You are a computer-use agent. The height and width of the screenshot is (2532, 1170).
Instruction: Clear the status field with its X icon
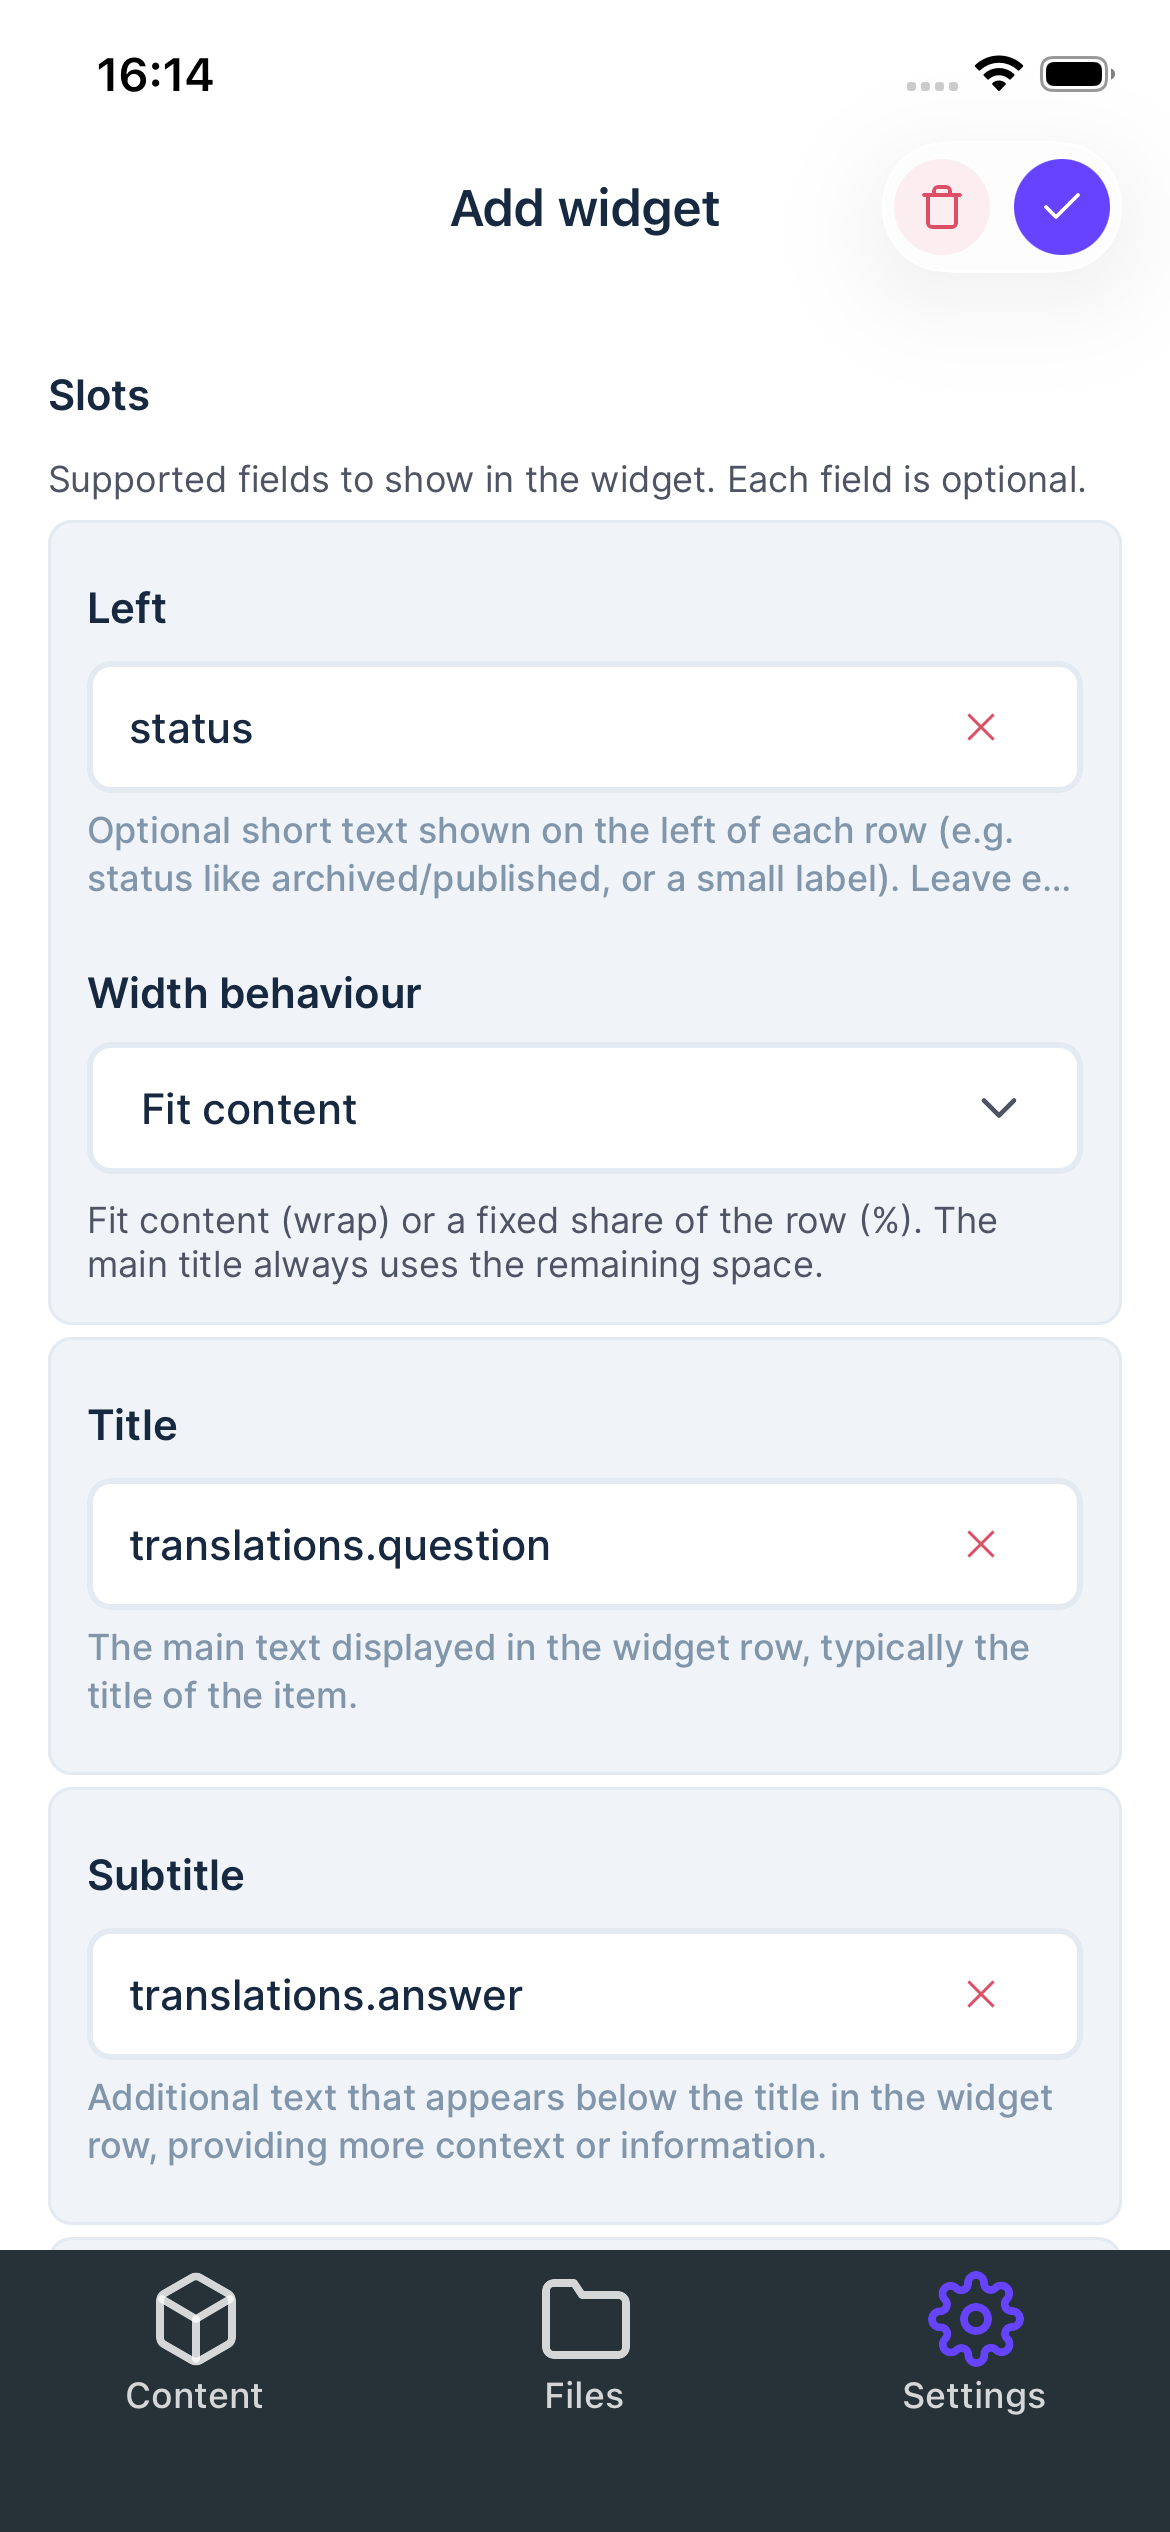click(x=981, y=727)
